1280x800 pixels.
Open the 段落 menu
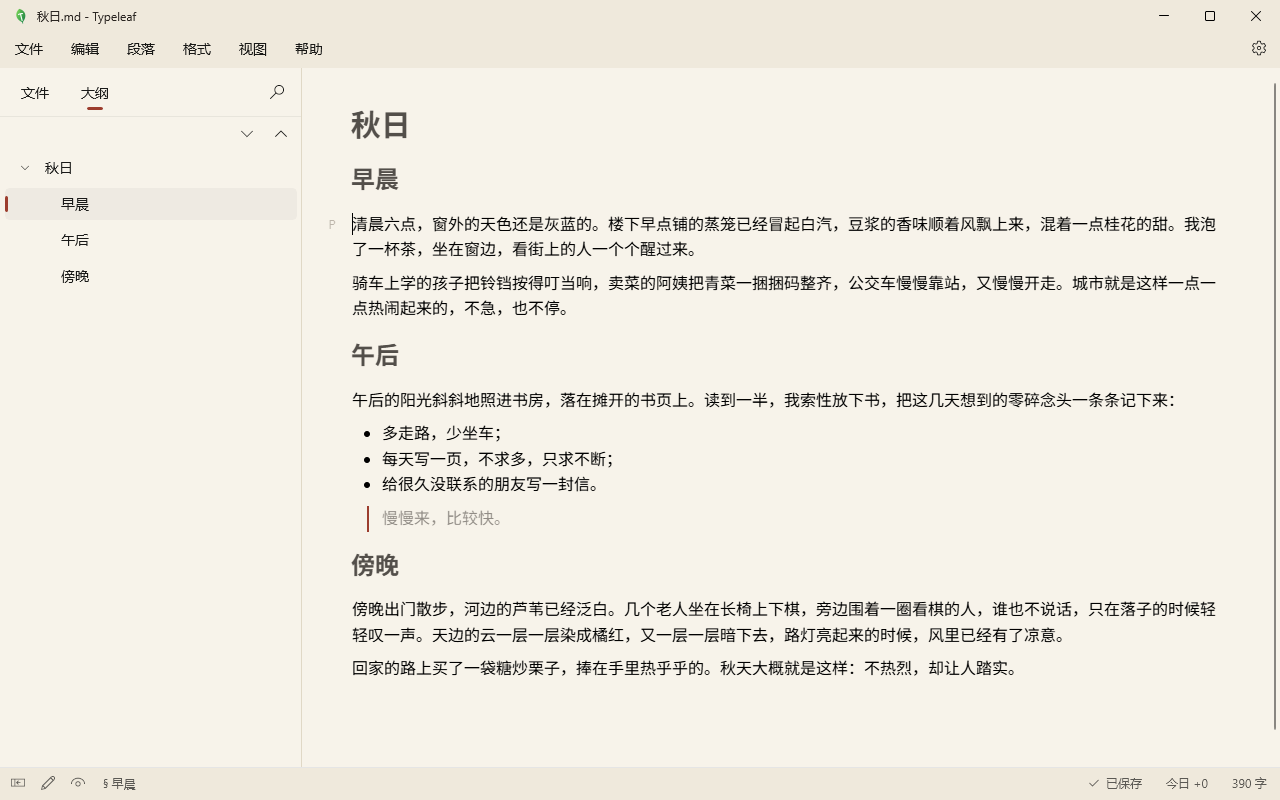(x=141, y=49)
